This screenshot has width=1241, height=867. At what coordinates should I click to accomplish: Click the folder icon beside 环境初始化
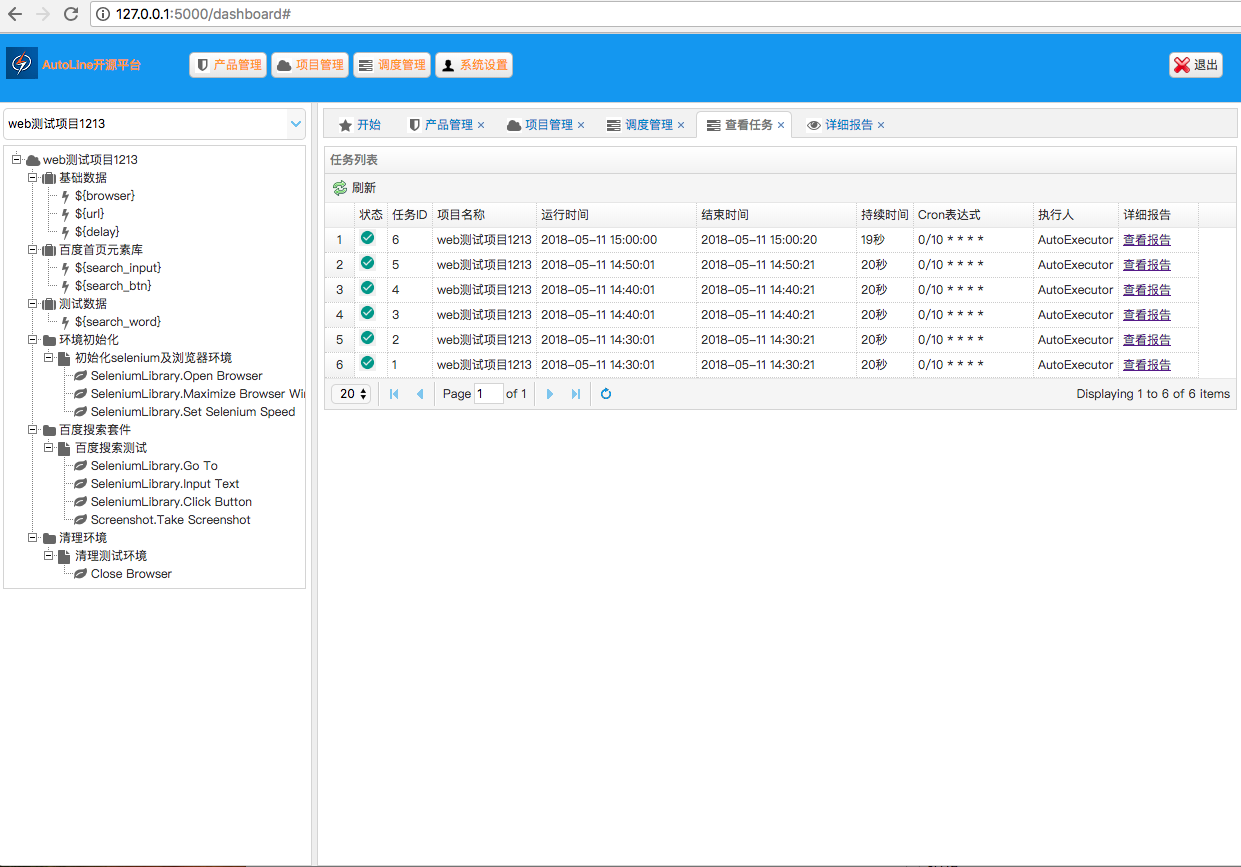(x=49, y=340)
